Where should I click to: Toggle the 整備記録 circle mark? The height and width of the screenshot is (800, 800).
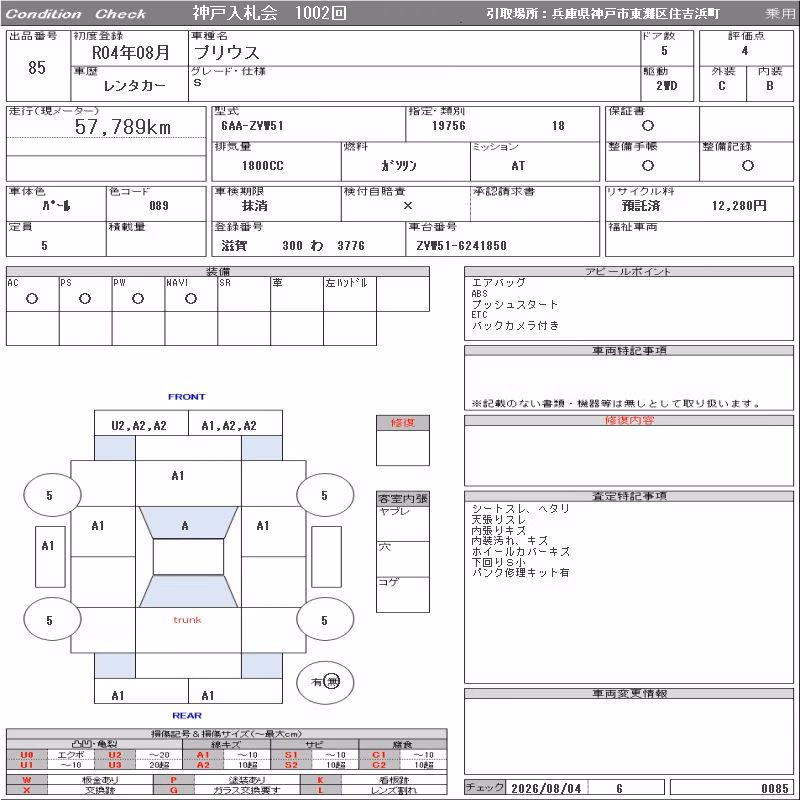click(x=748, y=165)
